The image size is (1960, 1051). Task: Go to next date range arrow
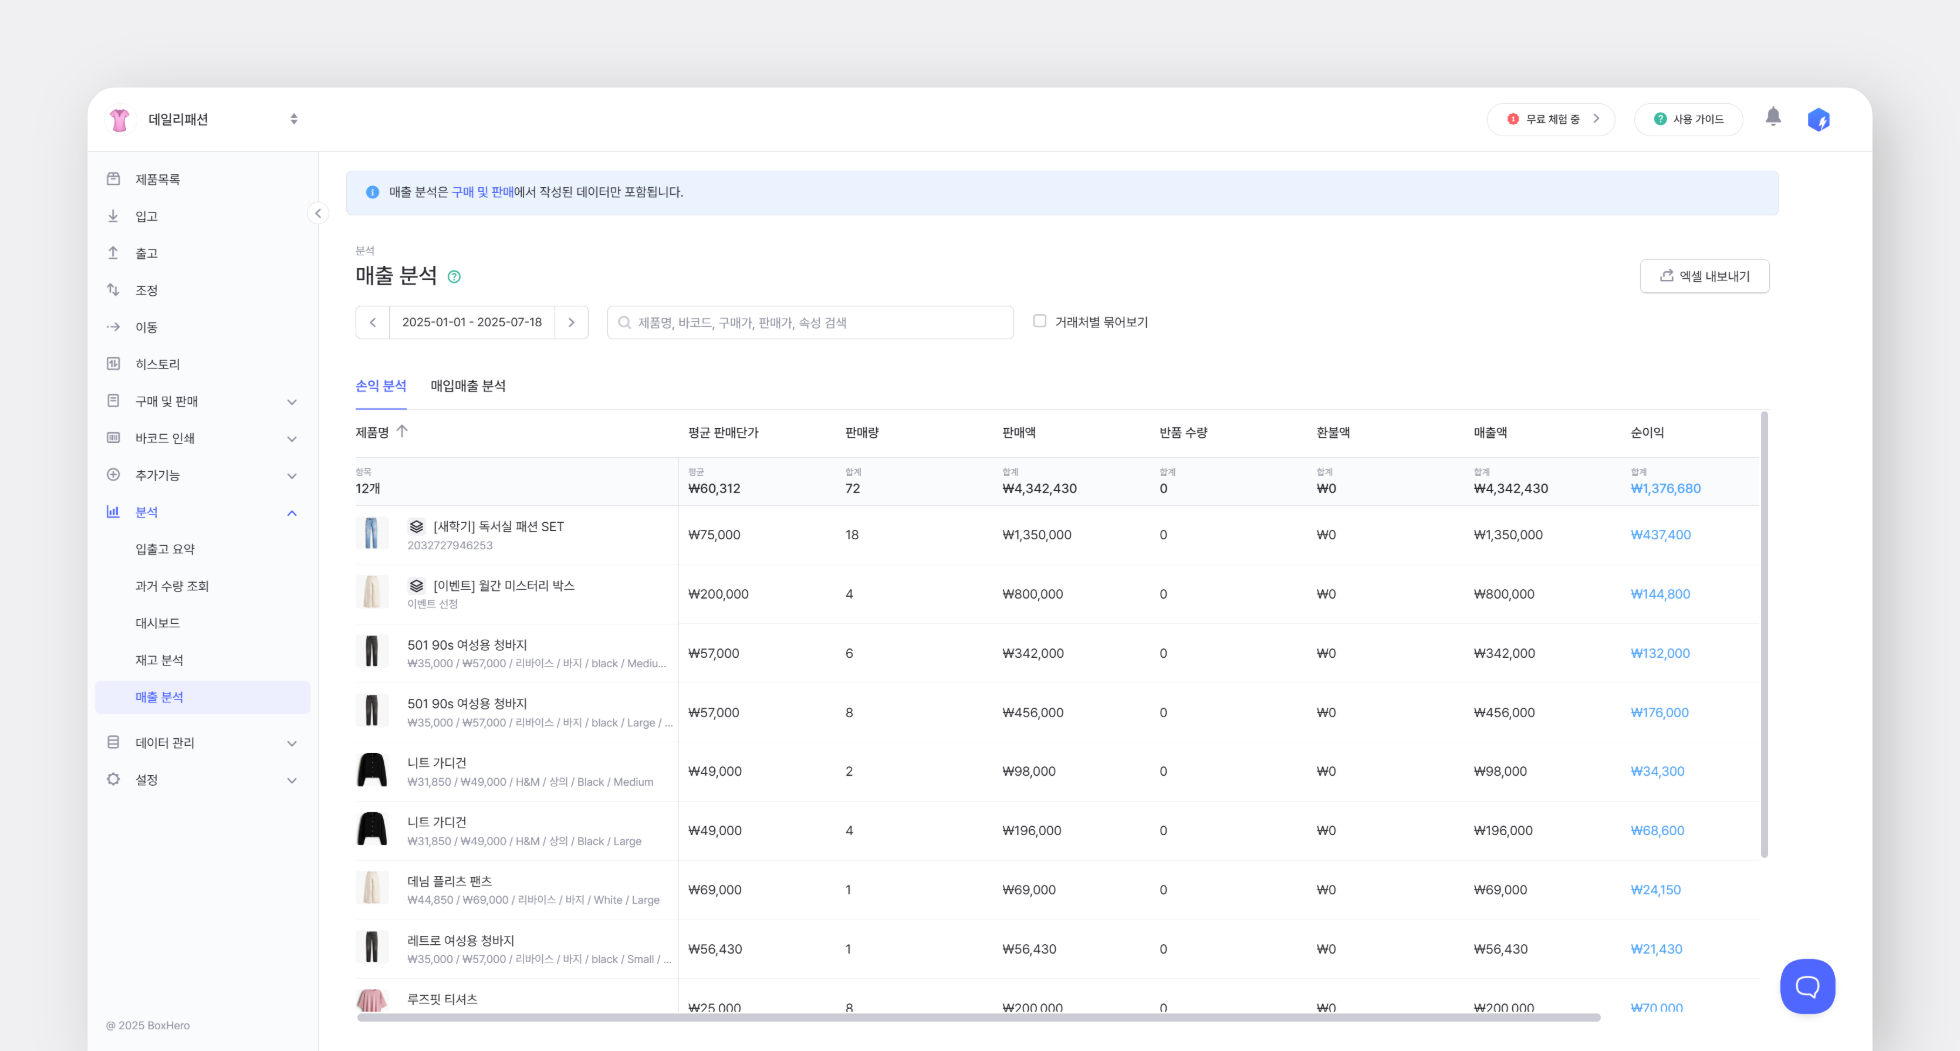571,323
